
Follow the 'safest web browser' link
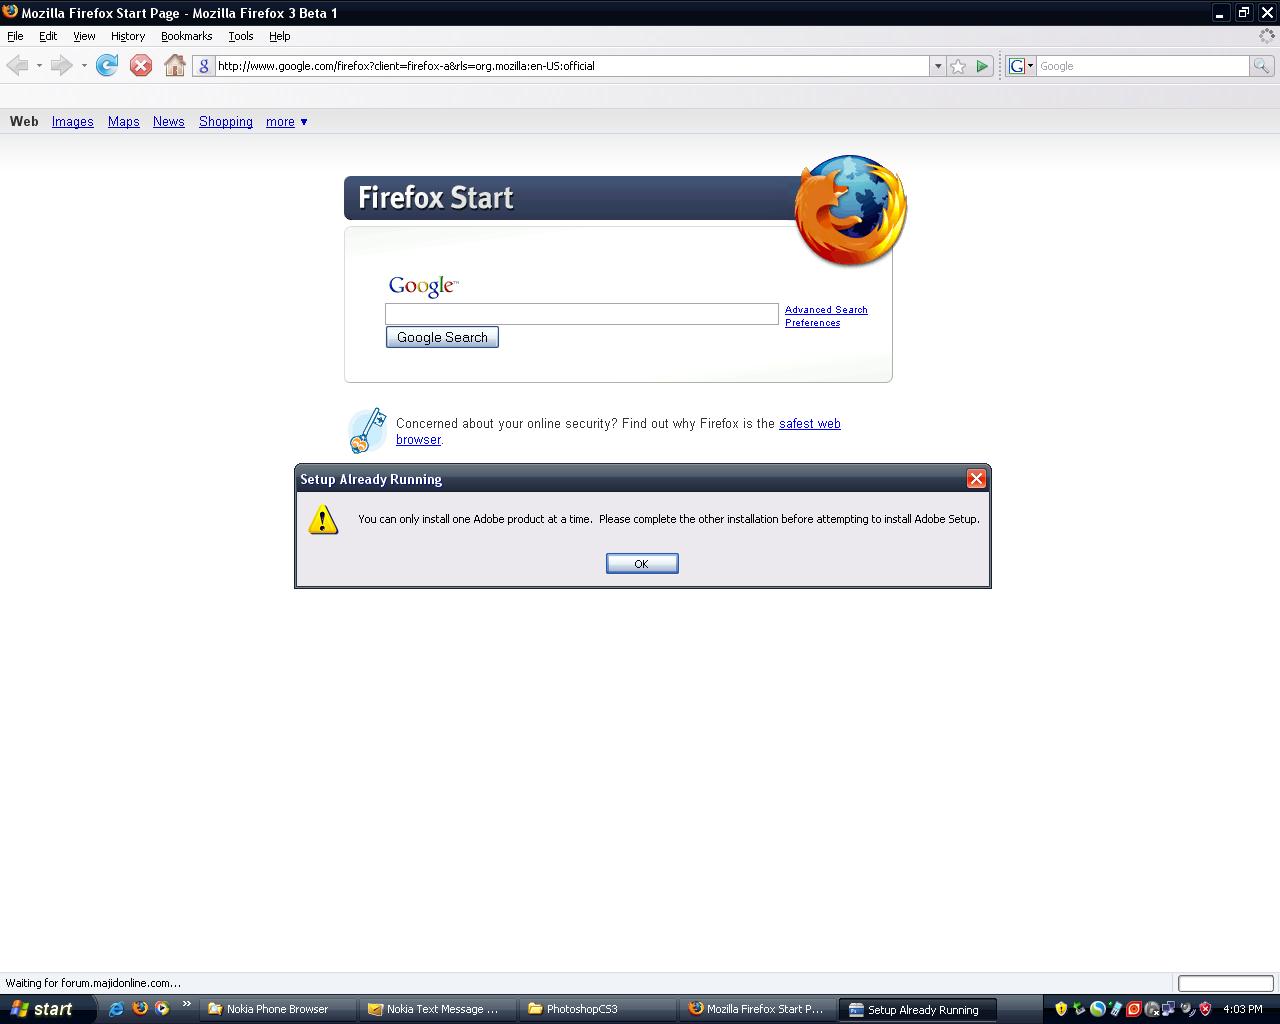[809, 424]
